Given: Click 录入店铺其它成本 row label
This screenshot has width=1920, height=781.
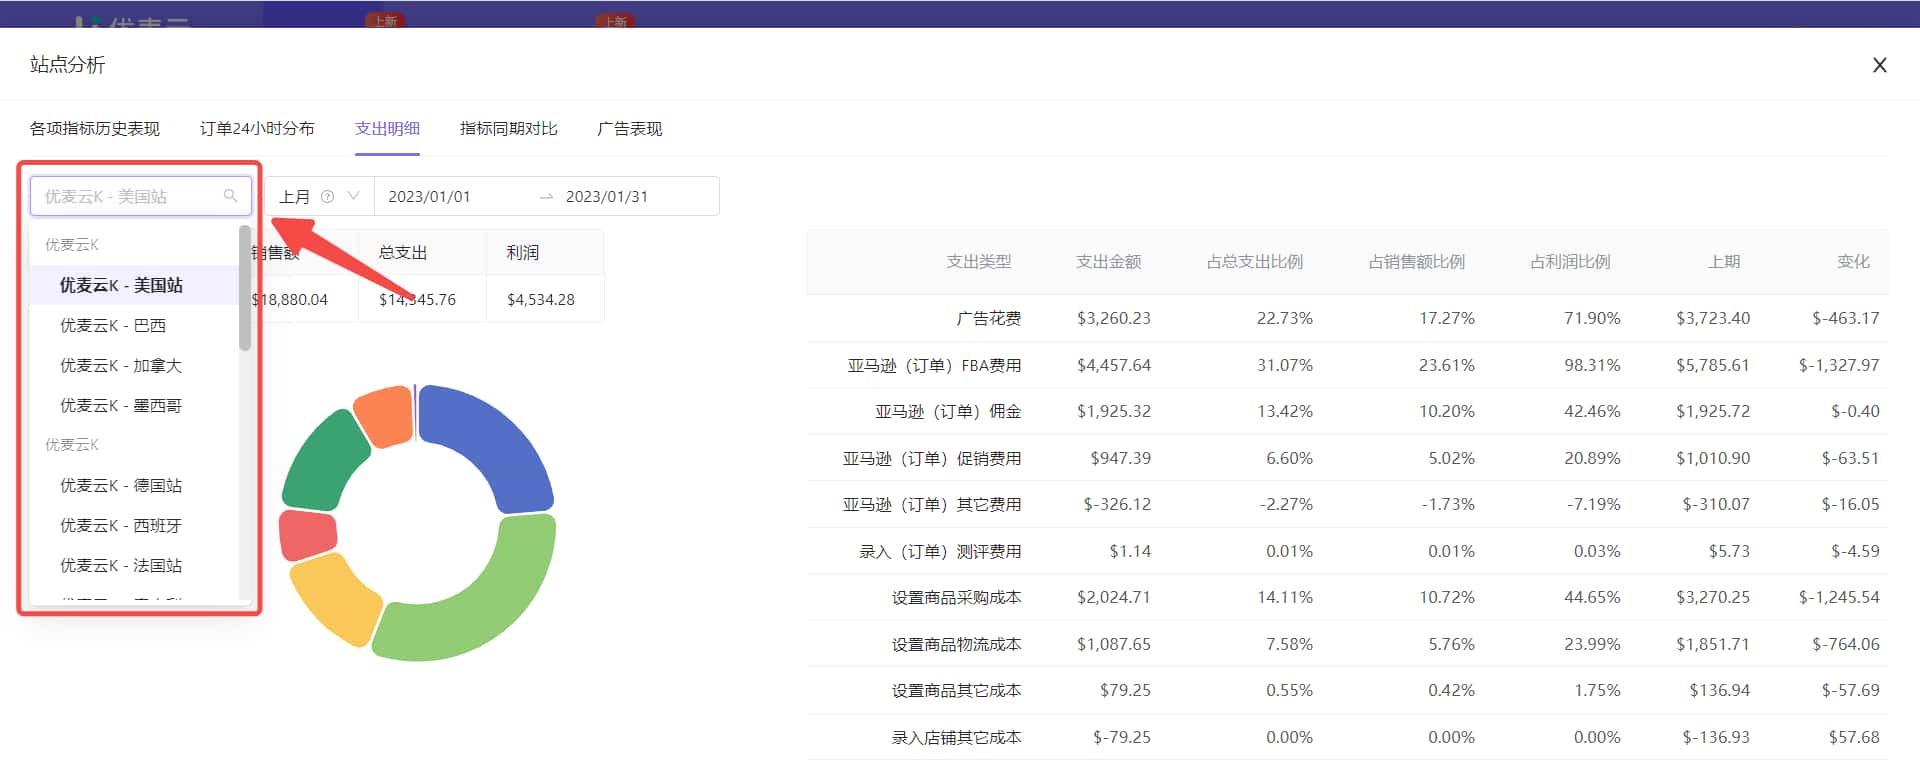Looking at the screenshot, I should pos(956,737).
